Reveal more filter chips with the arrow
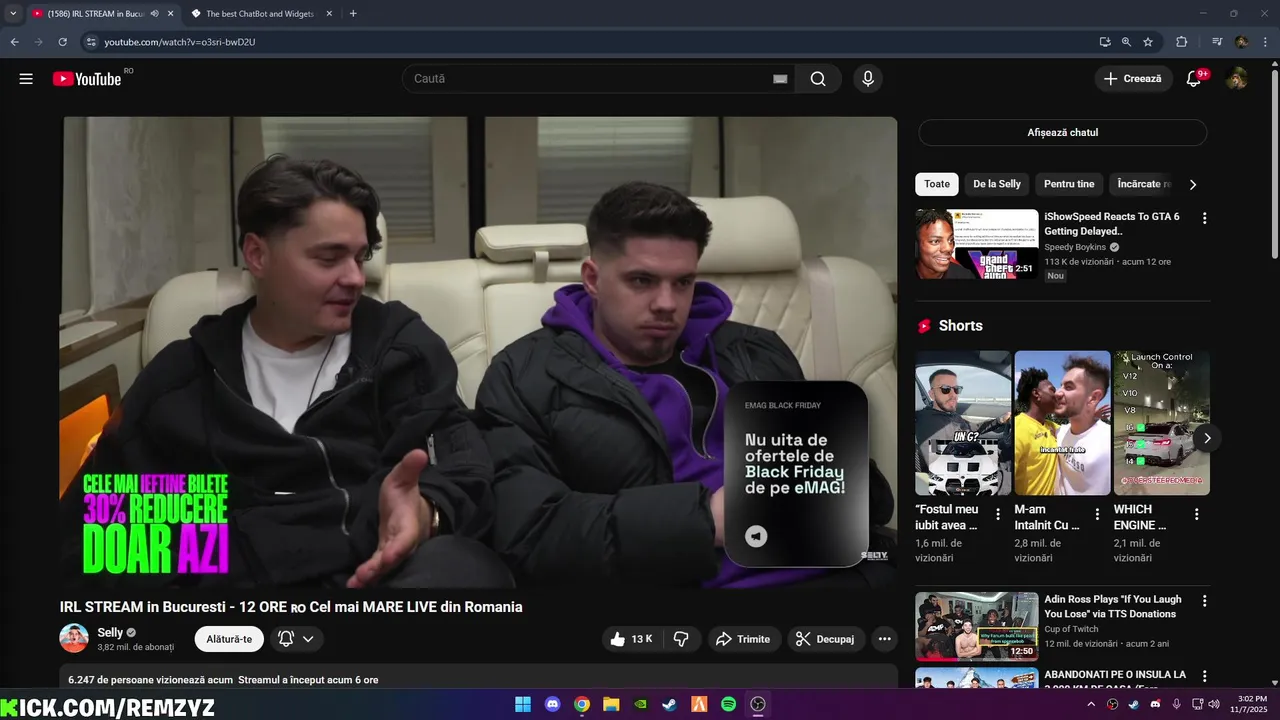The height and width of the screenshot is (720, 1280). pos(1192,184)
